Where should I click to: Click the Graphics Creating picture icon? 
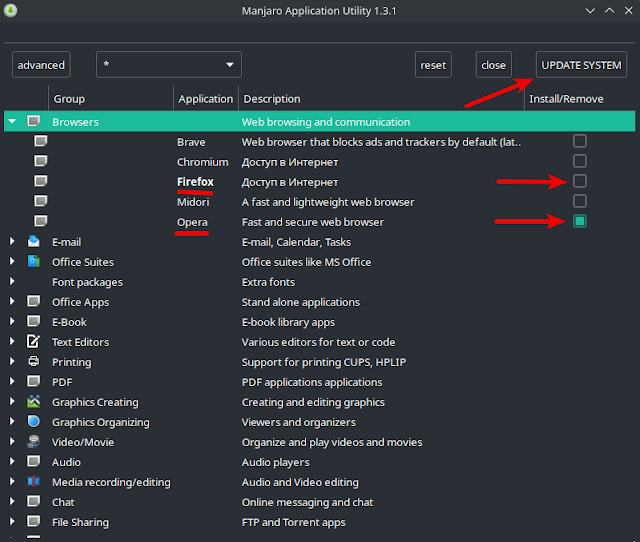(33, 401)
